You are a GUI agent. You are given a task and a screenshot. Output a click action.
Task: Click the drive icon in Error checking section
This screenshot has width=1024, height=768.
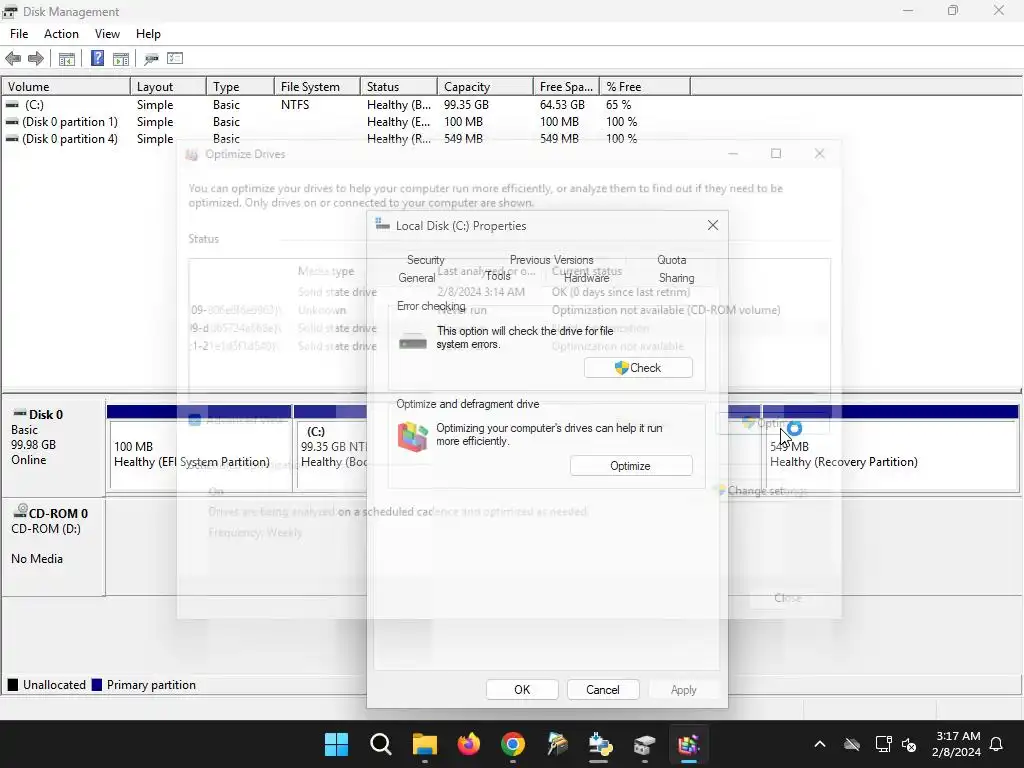coord(413,341)
